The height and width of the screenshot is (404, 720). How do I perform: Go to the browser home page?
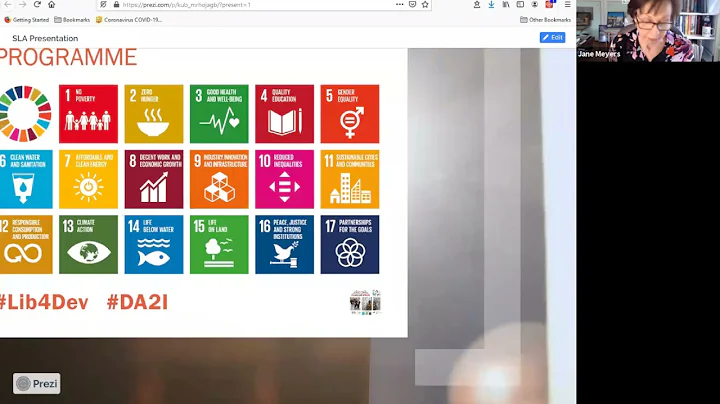[x=51, y=5]
